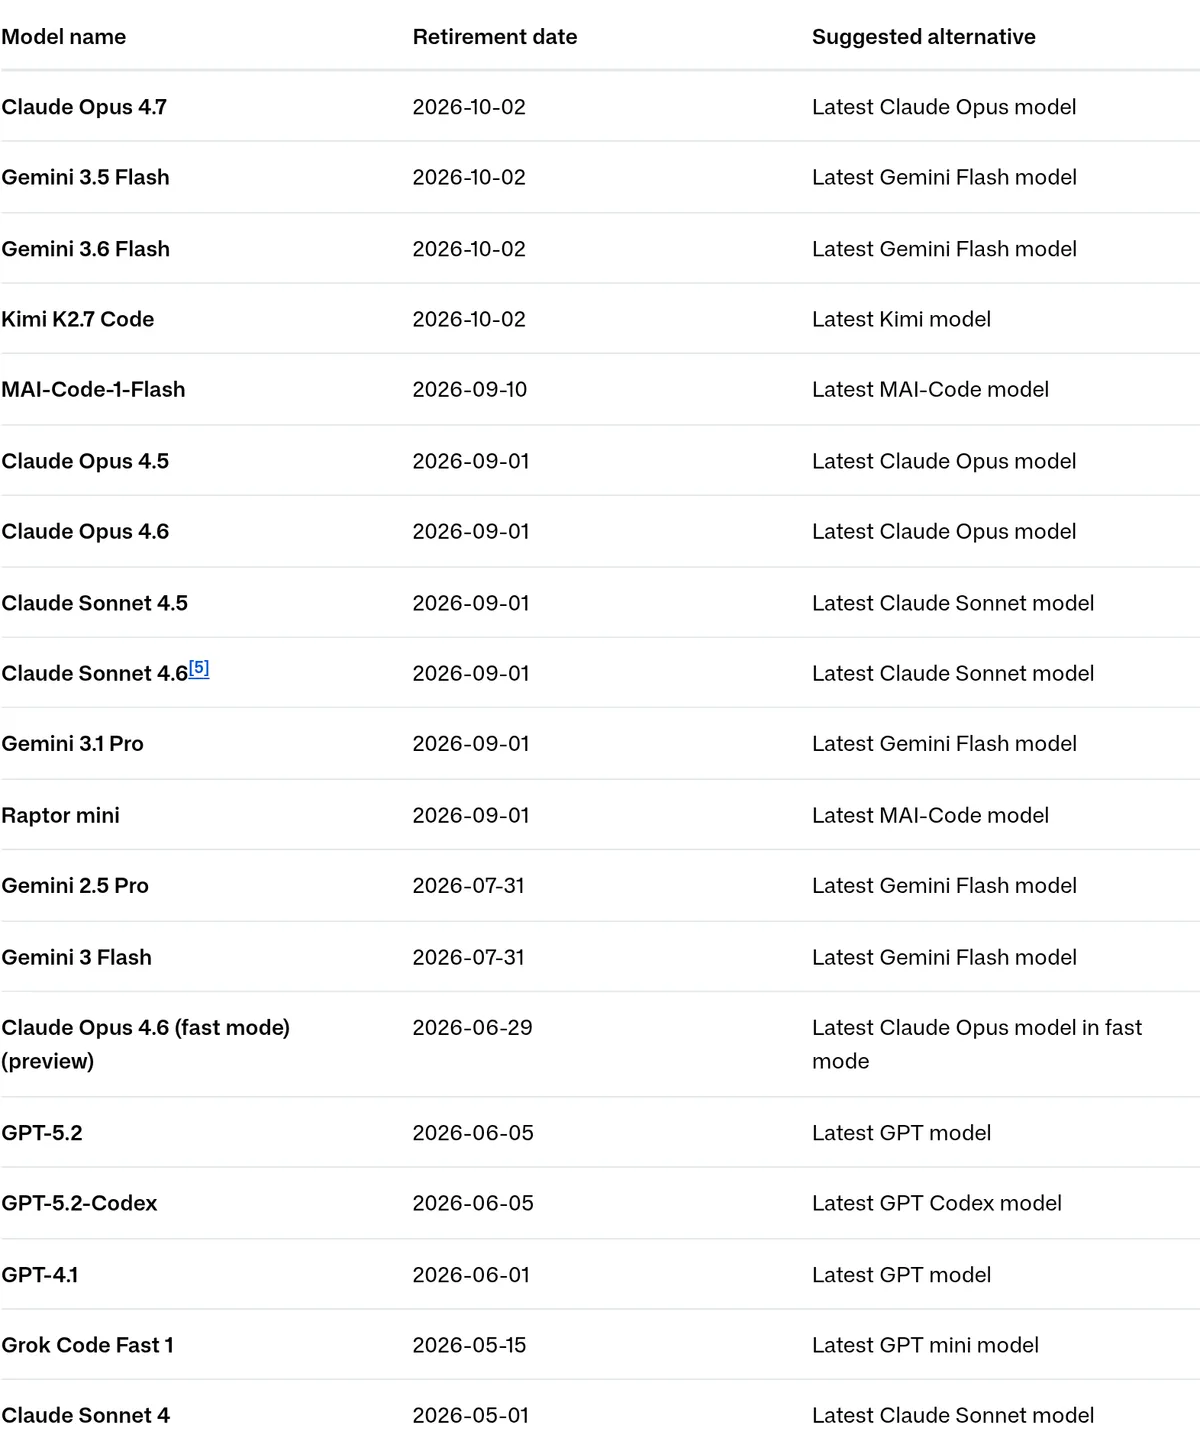Select retirement date for Gemini 2.5 Pro
Viewport: 1200px width, 1450px height.
[x=469, y=885]
